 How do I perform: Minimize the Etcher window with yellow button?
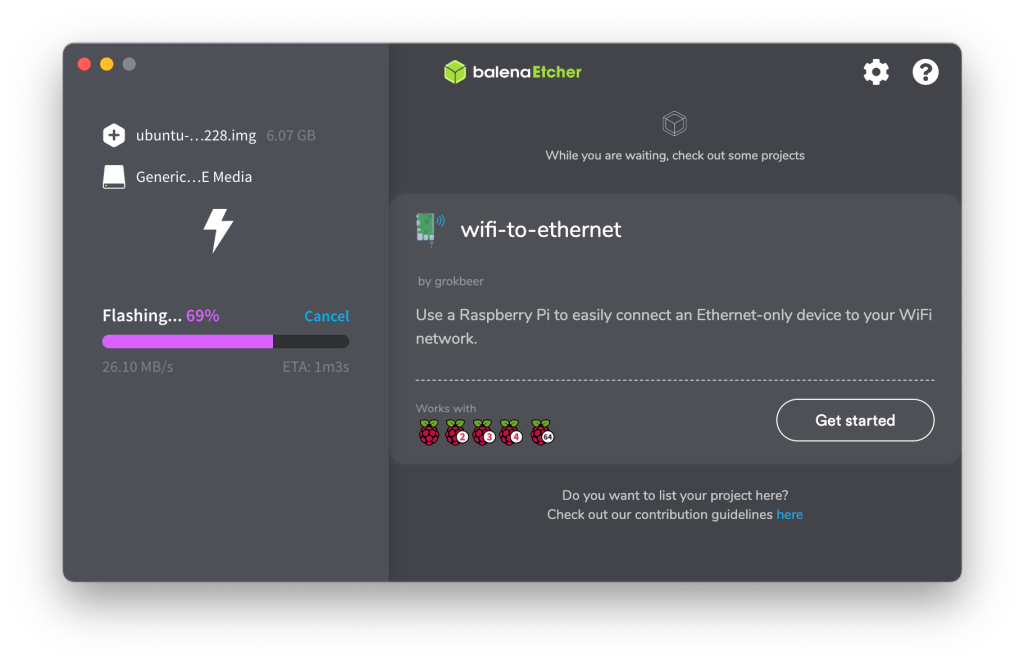coord(107,64)
